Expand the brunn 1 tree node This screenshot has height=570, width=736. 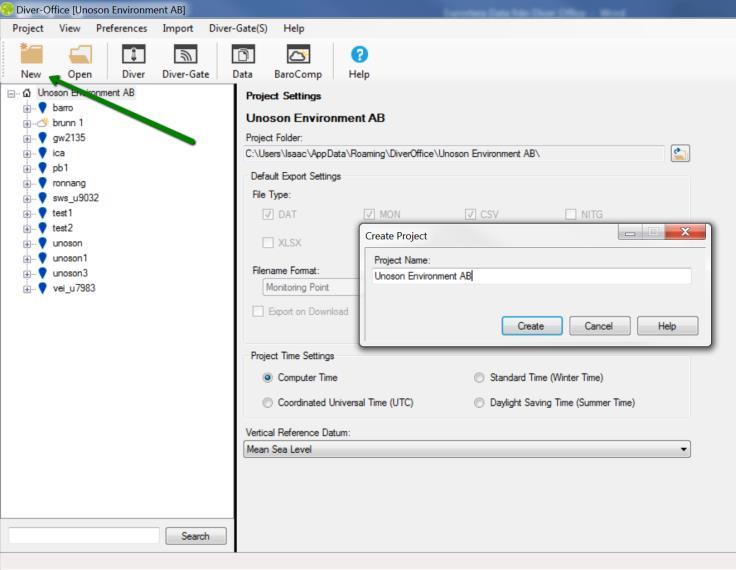coord(27,124)
